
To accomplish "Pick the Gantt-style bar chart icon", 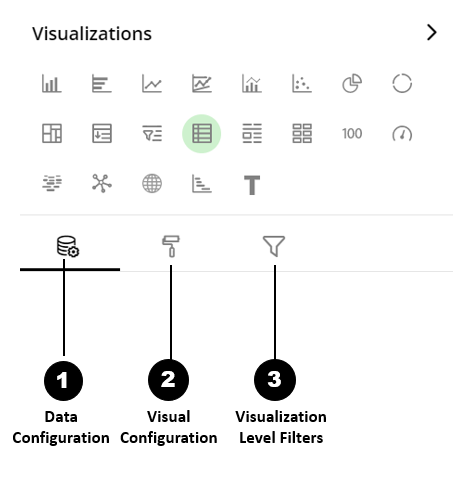I will click(x=202, y=183).
